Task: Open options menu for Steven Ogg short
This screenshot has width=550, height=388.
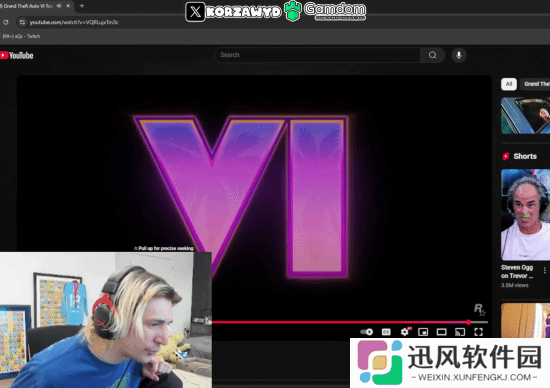Action: (544, 270)
